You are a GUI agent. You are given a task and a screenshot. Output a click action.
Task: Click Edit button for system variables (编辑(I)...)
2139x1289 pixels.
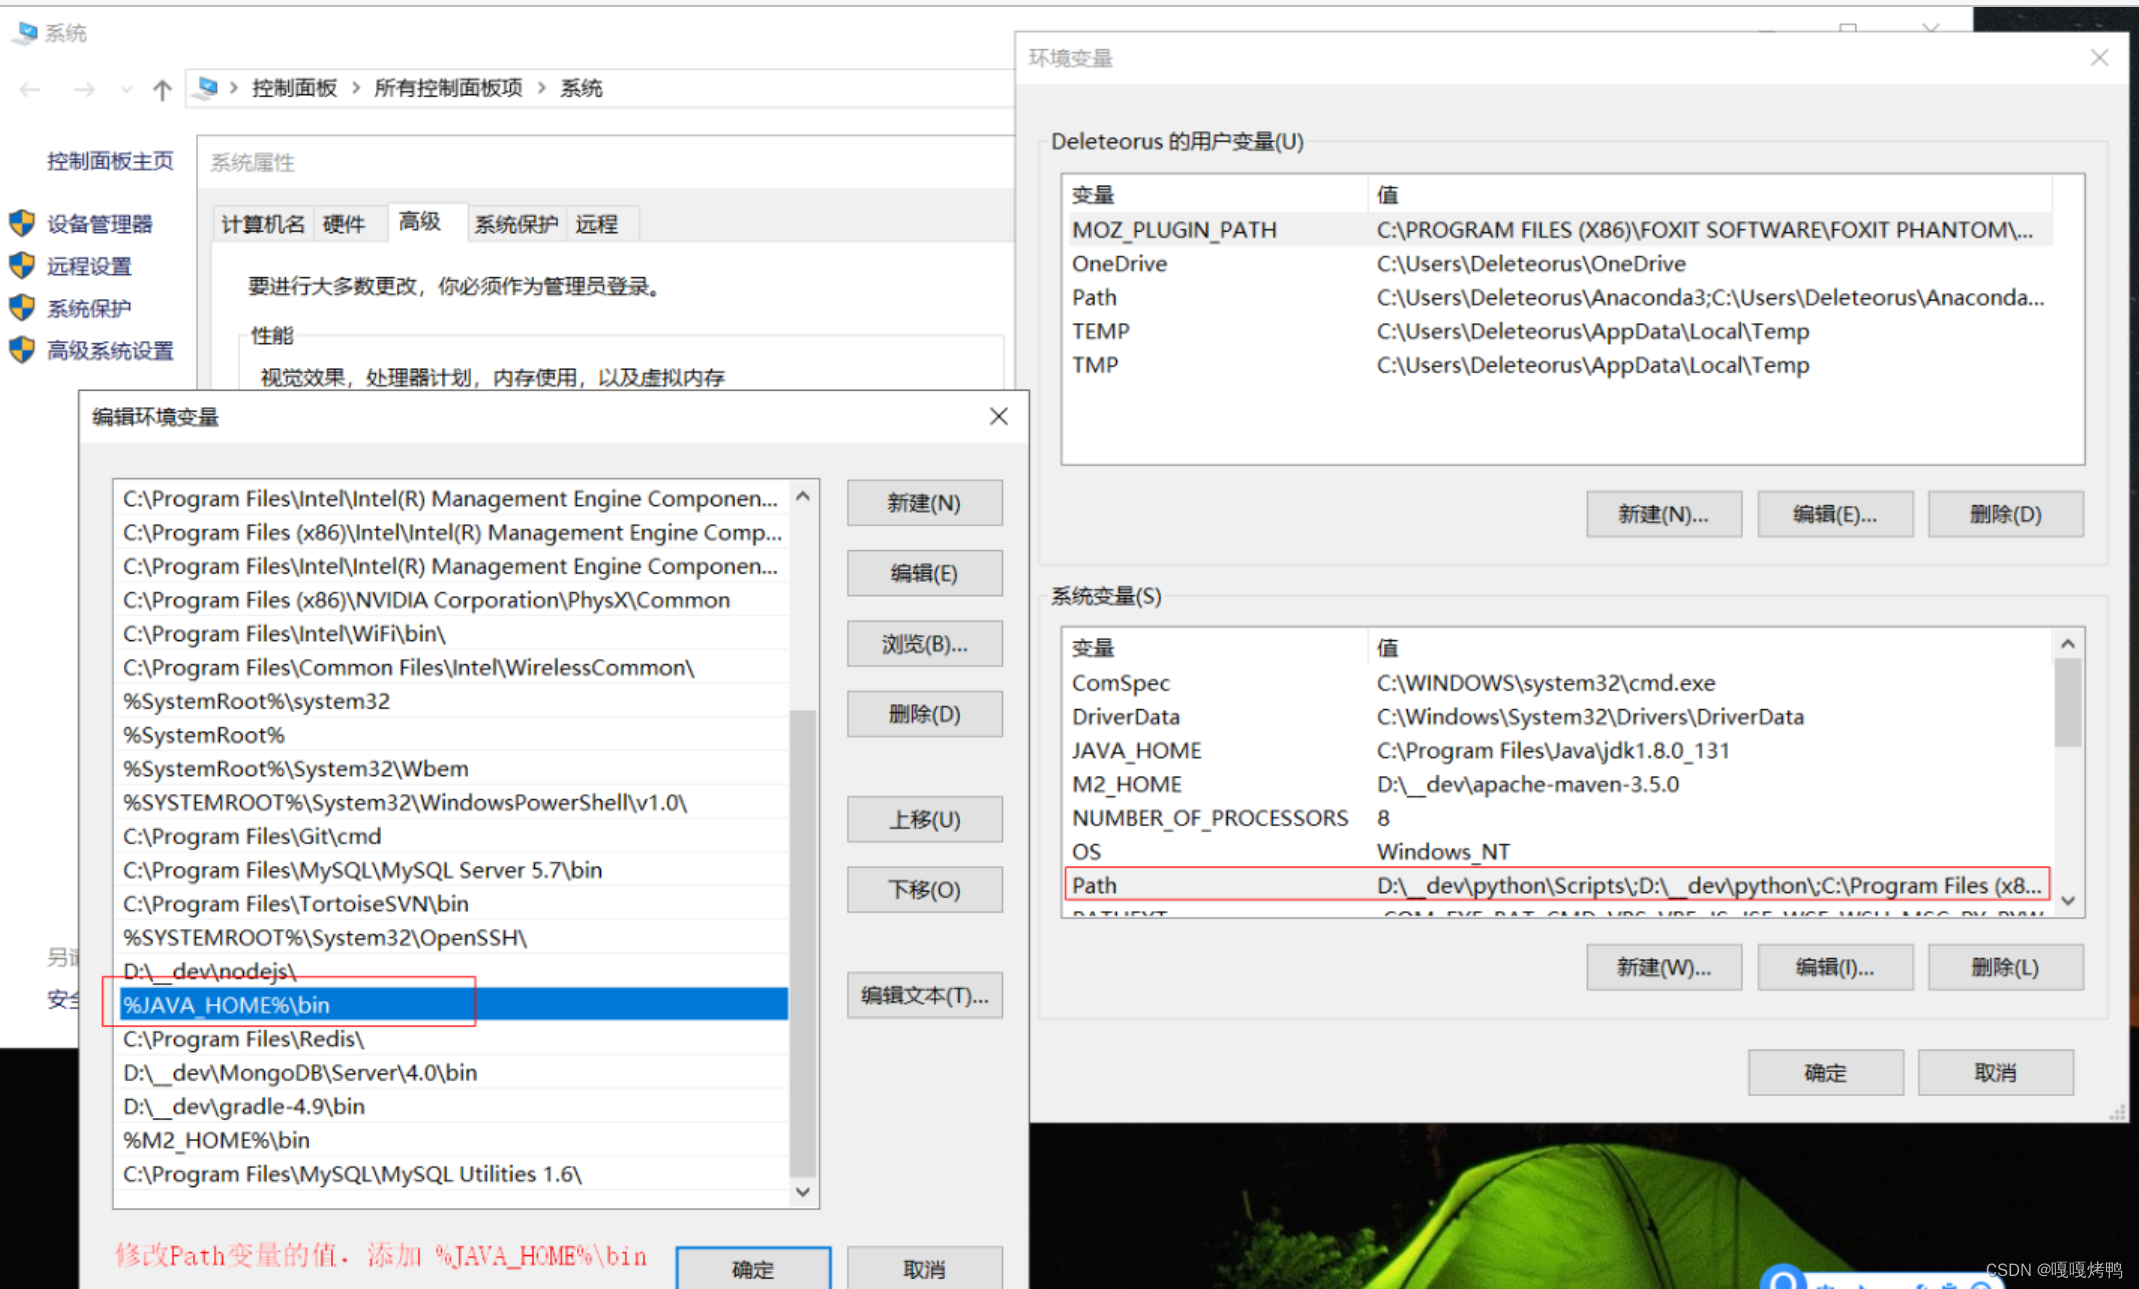pos(1834,967)
